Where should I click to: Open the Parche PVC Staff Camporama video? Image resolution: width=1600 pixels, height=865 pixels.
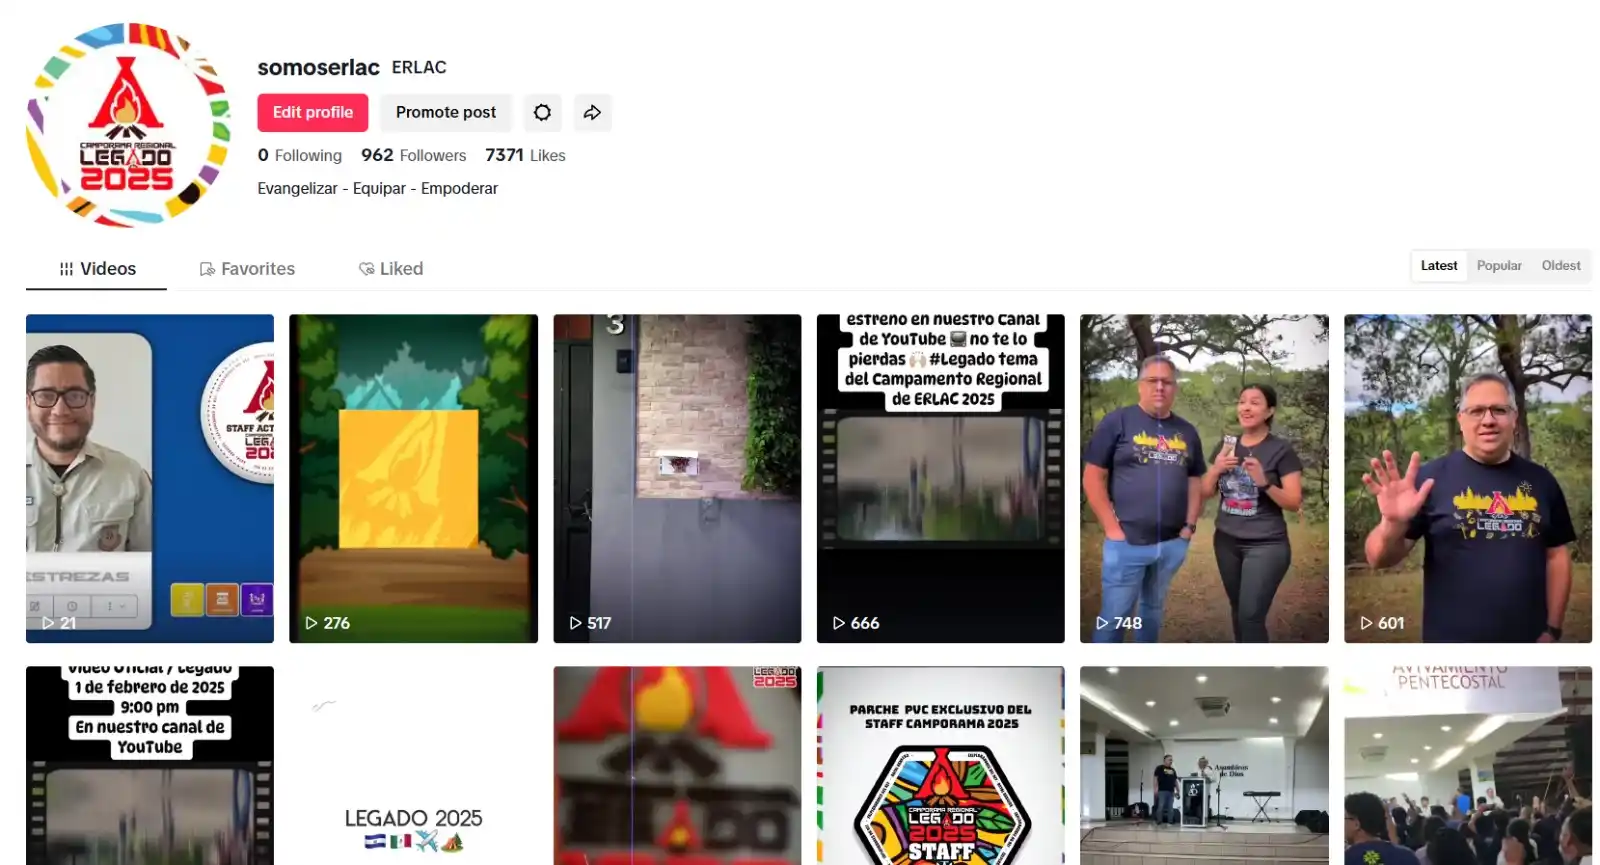click(941, 766)
